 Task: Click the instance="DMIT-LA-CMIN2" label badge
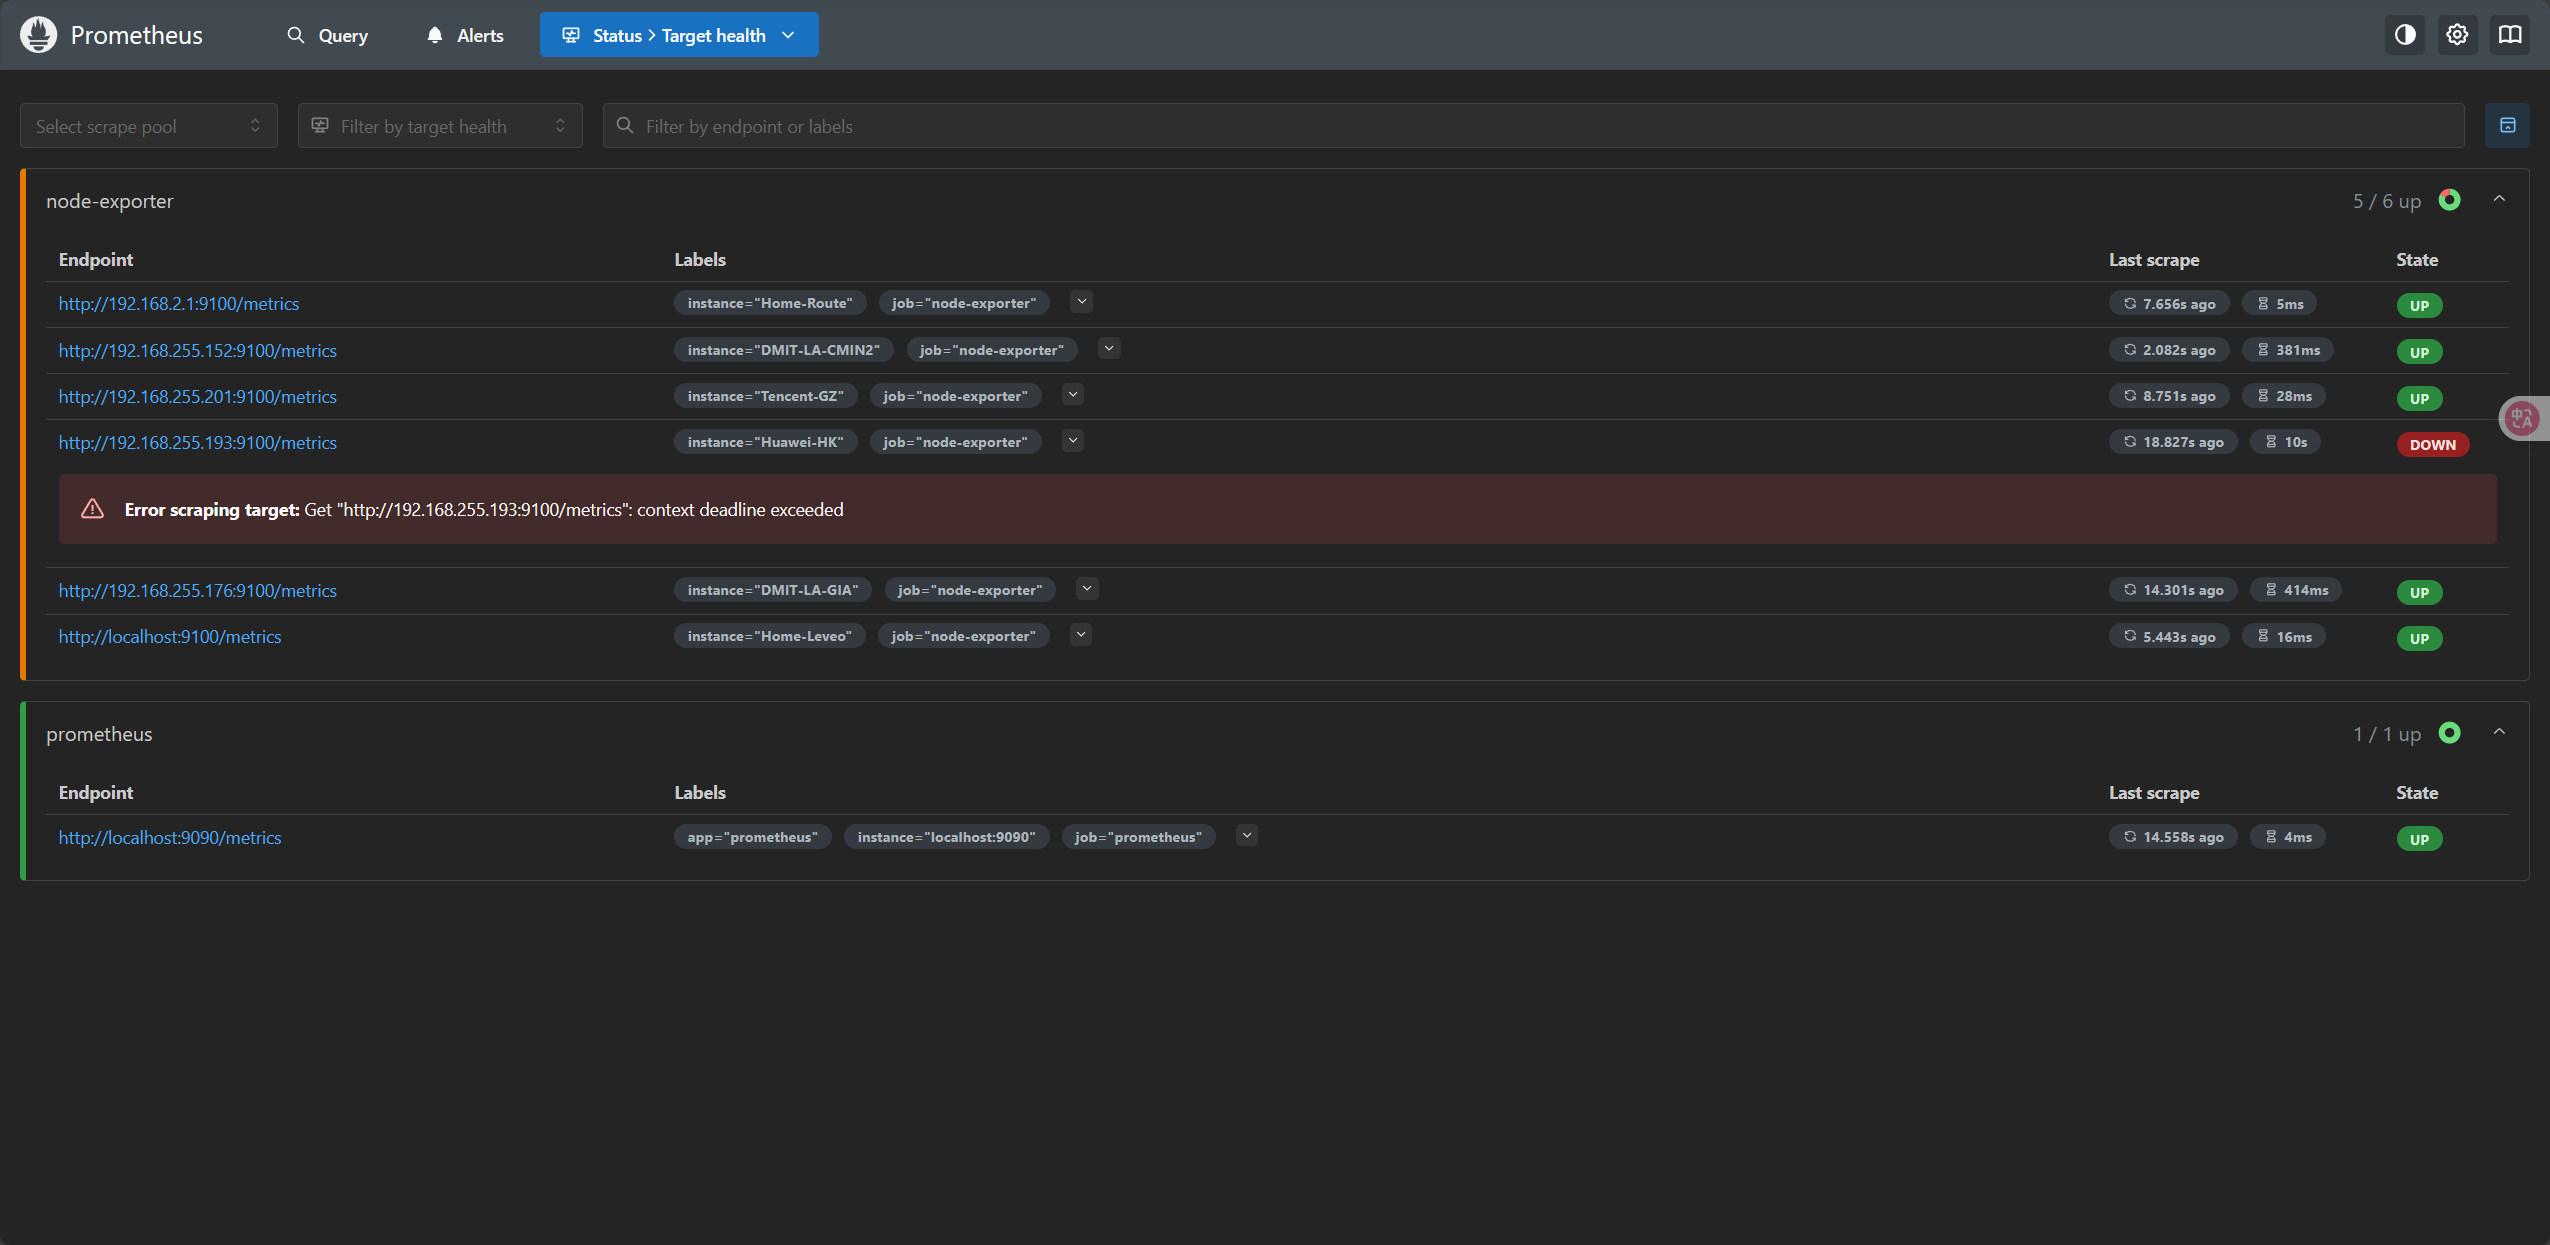pos(784,350)
